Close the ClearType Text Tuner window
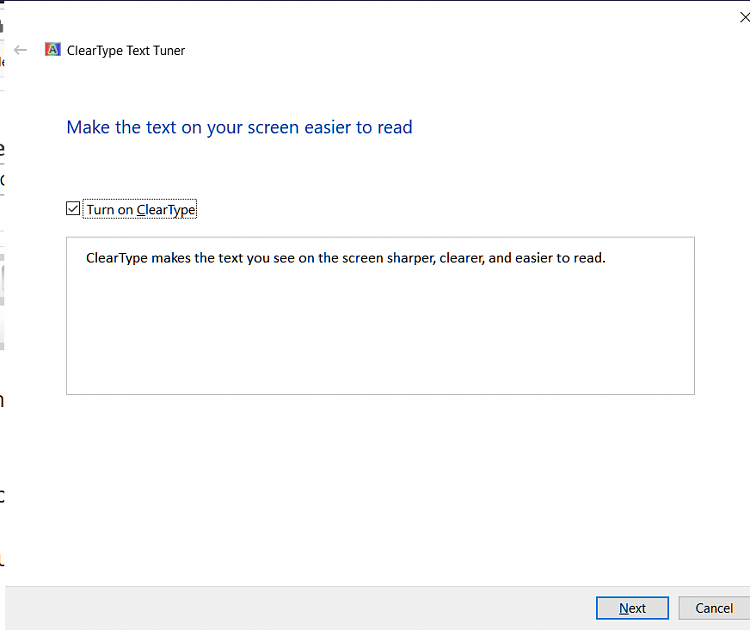 click(x=744, y=18)
